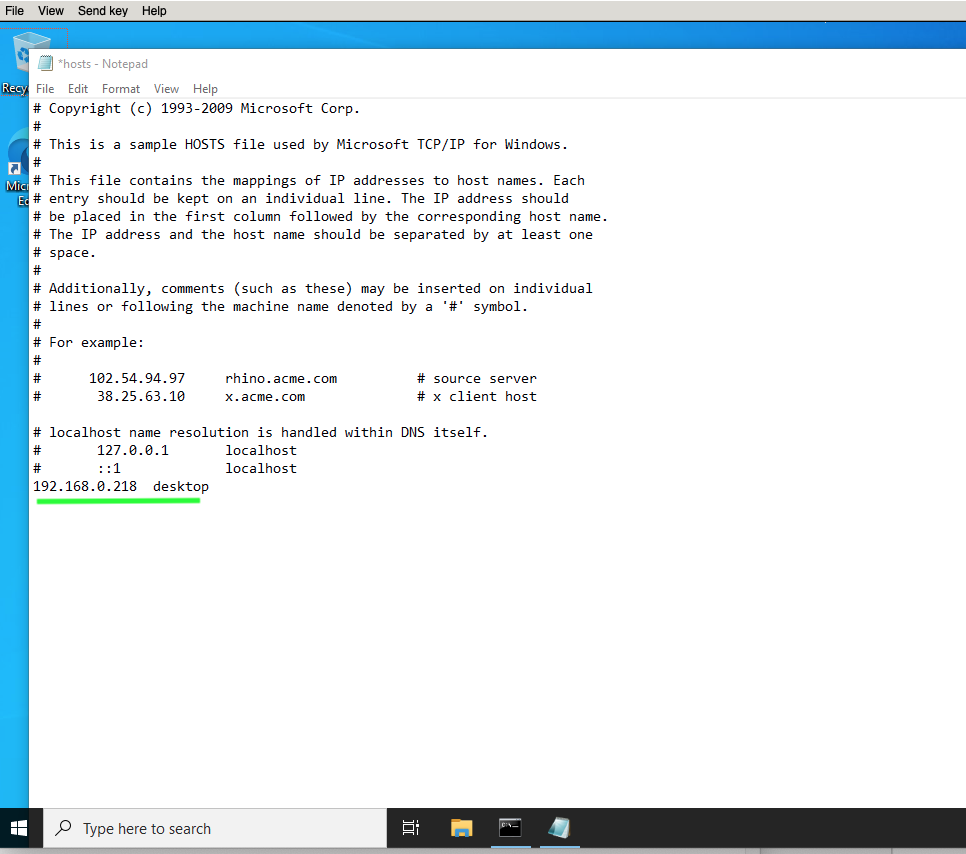Click the IP address 192.168.0.218
This screenshot has height=854, width=966.
85,486
